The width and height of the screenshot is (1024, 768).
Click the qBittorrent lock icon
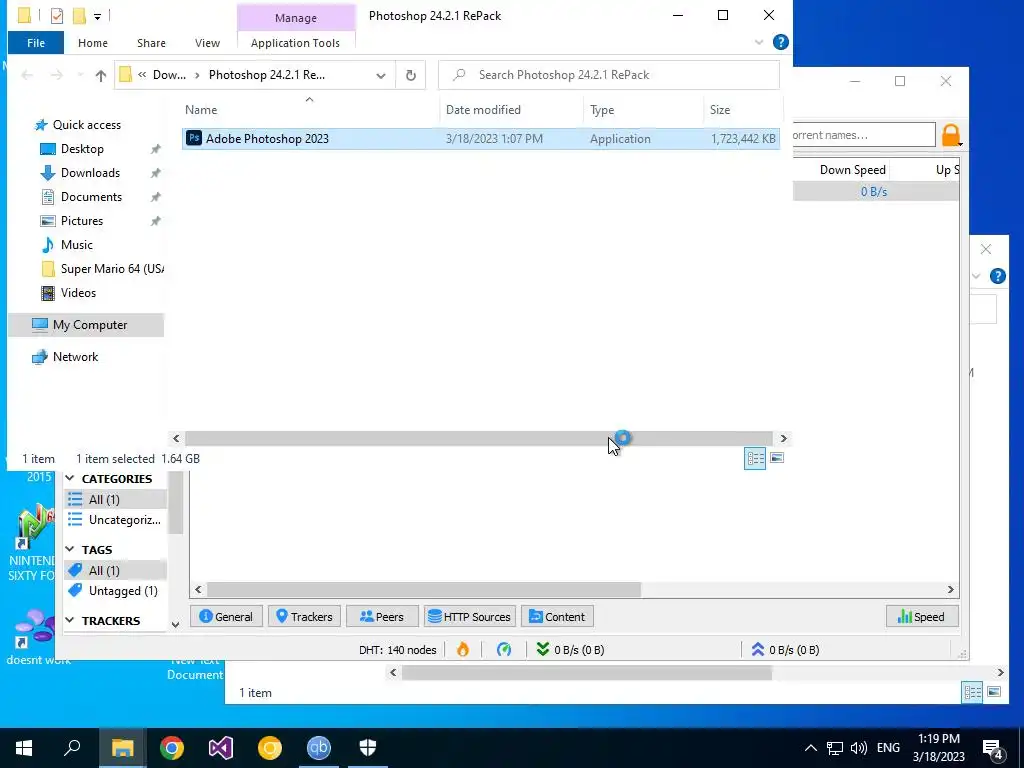coord(951,135)
